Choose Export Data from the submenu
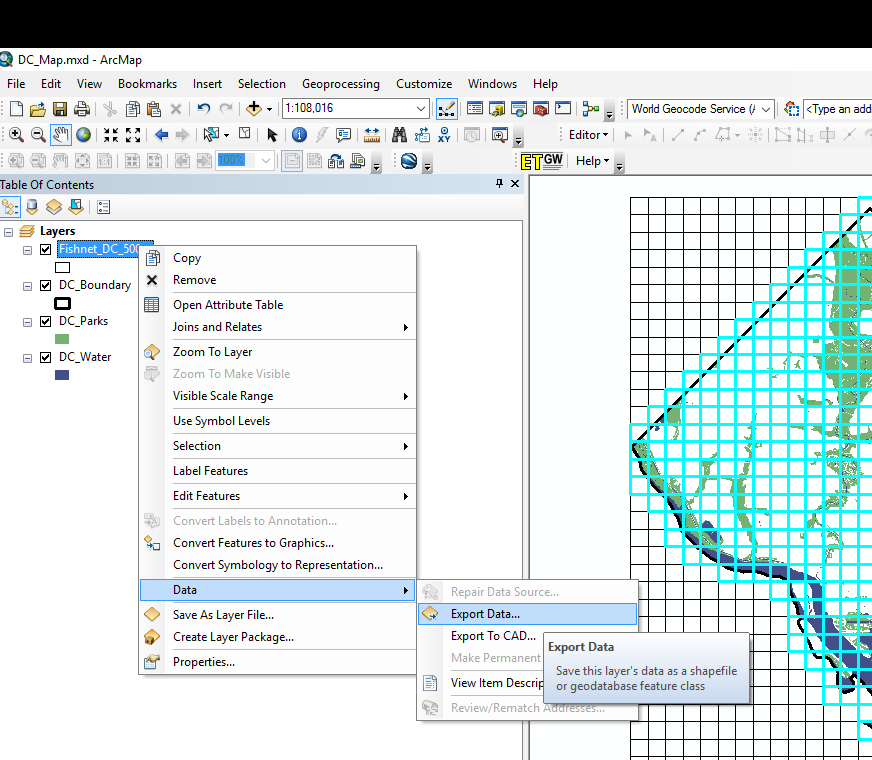 point(485,614)
